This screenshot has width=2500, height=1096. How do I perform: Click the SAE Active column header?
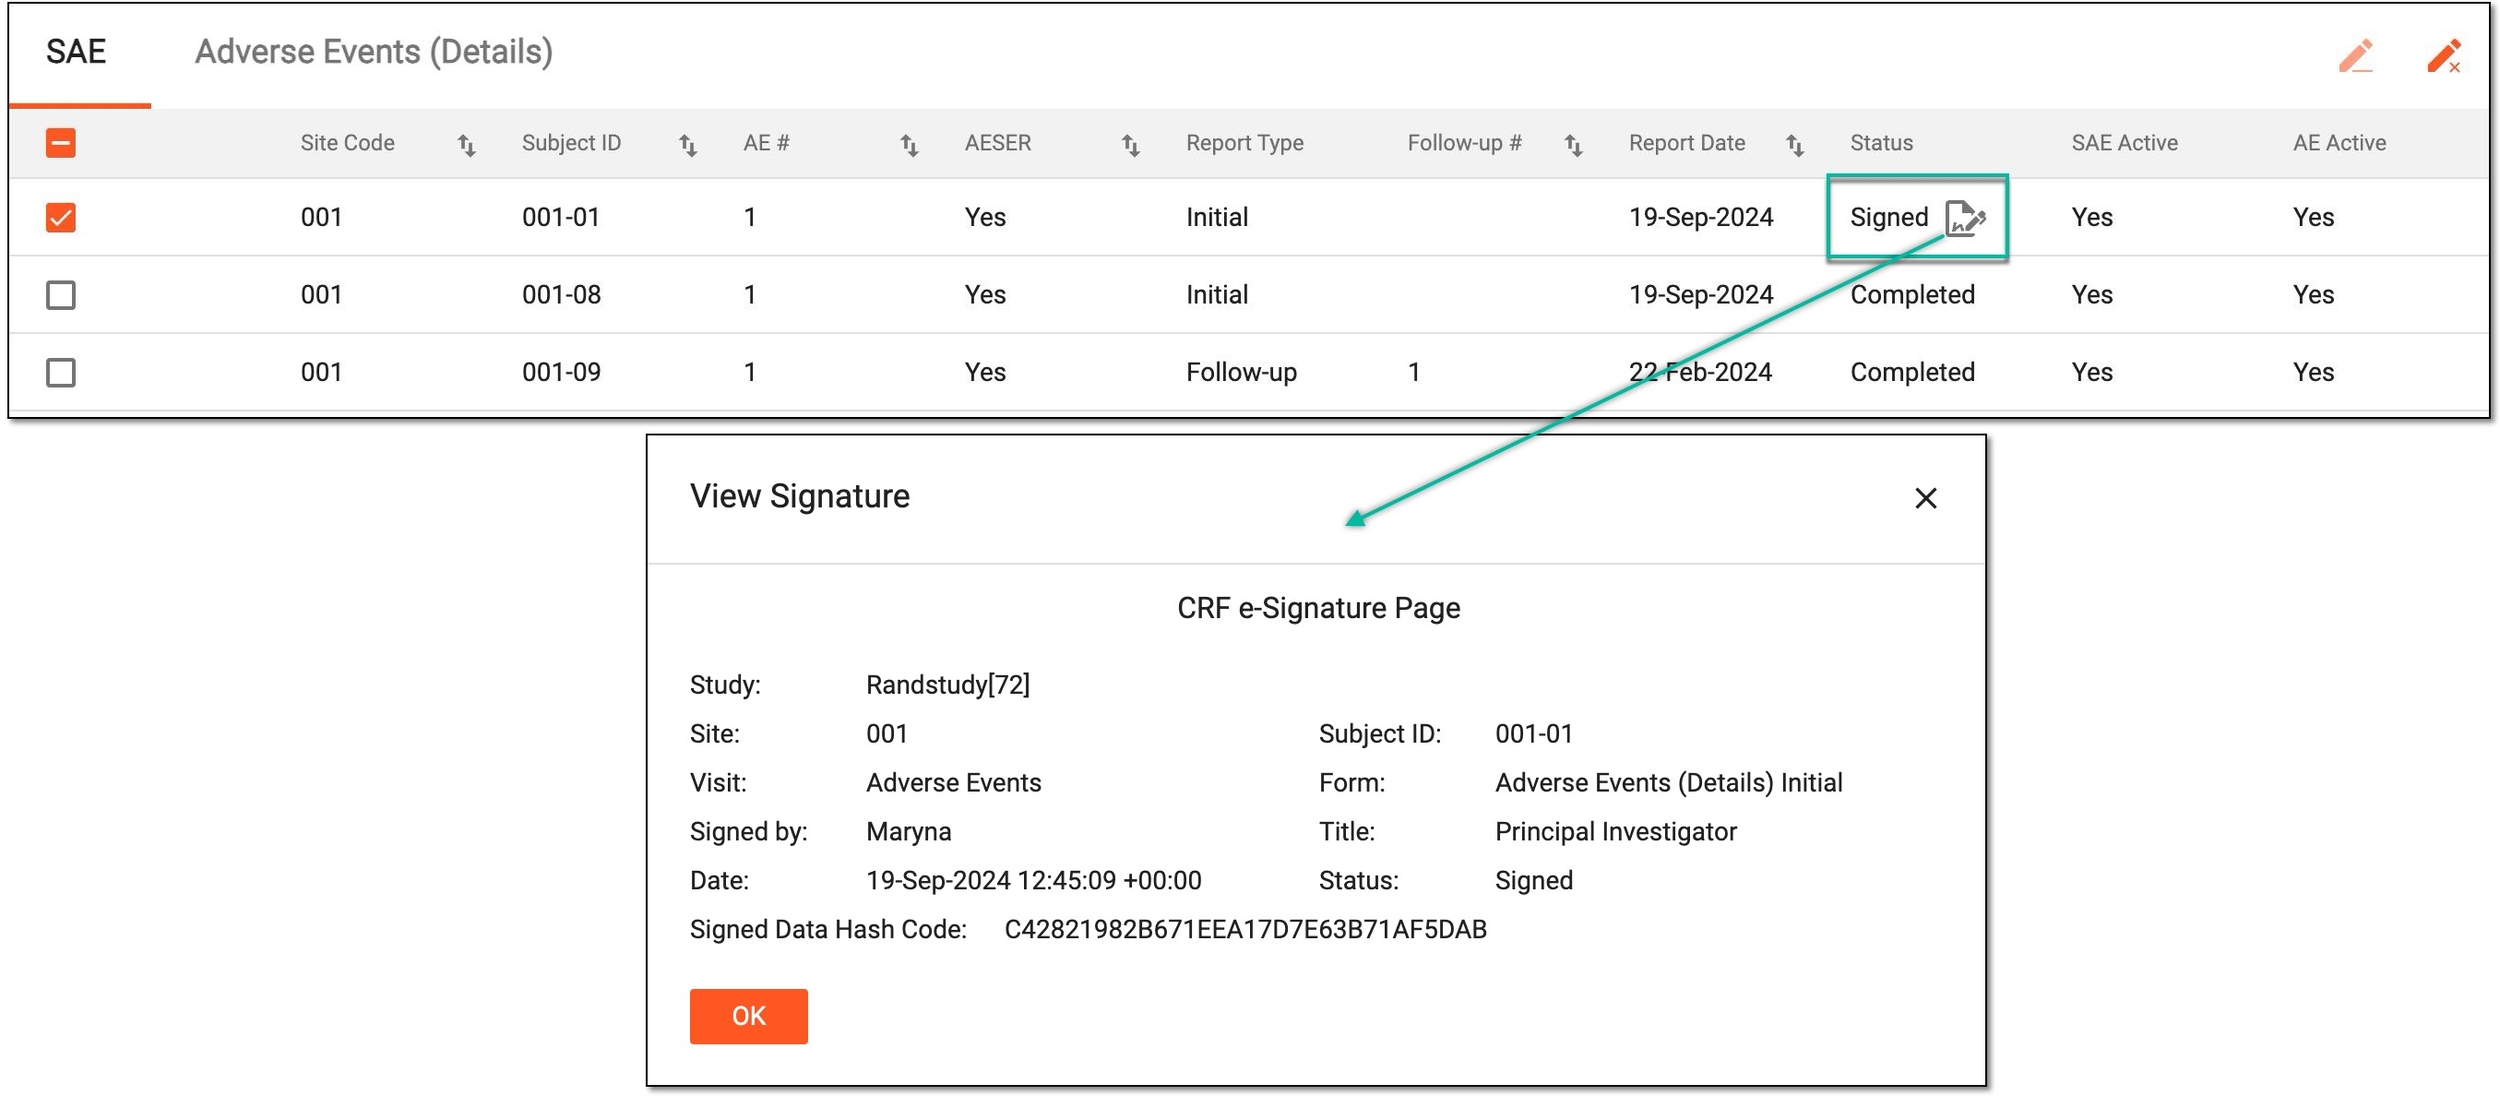click(x=2124, y=143)
